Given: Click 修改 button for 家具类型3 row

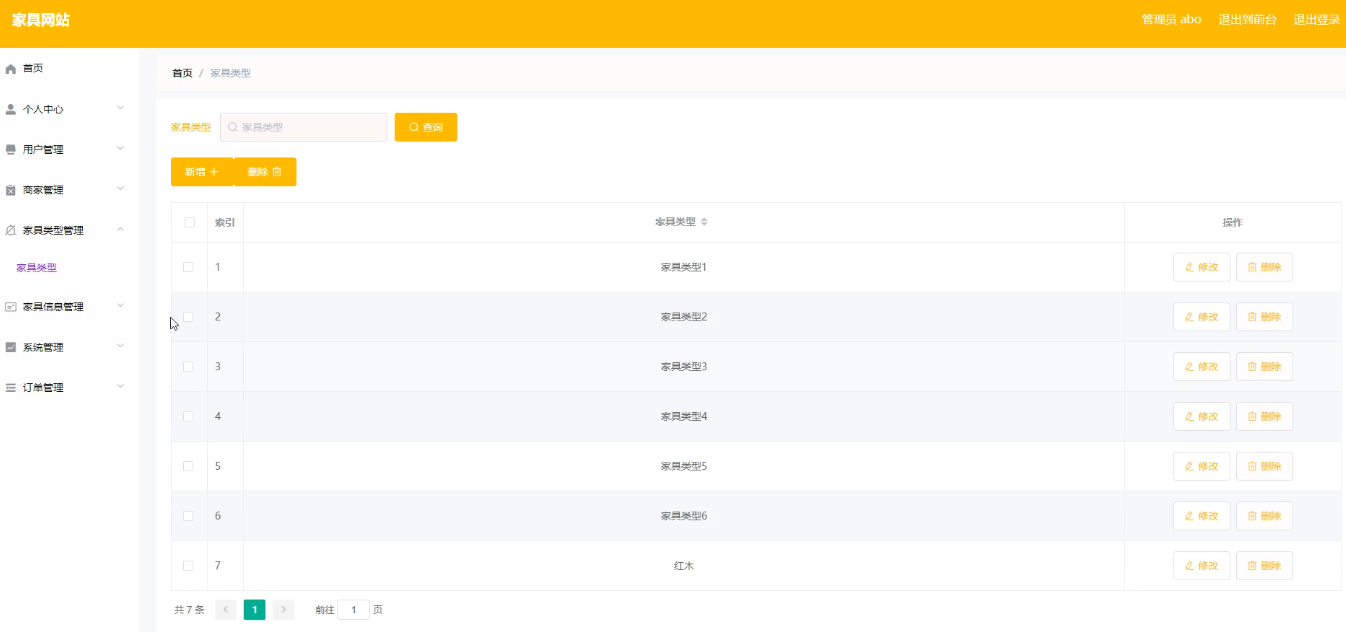Looking at the screenshot, I should click(x=1201, y=367).
